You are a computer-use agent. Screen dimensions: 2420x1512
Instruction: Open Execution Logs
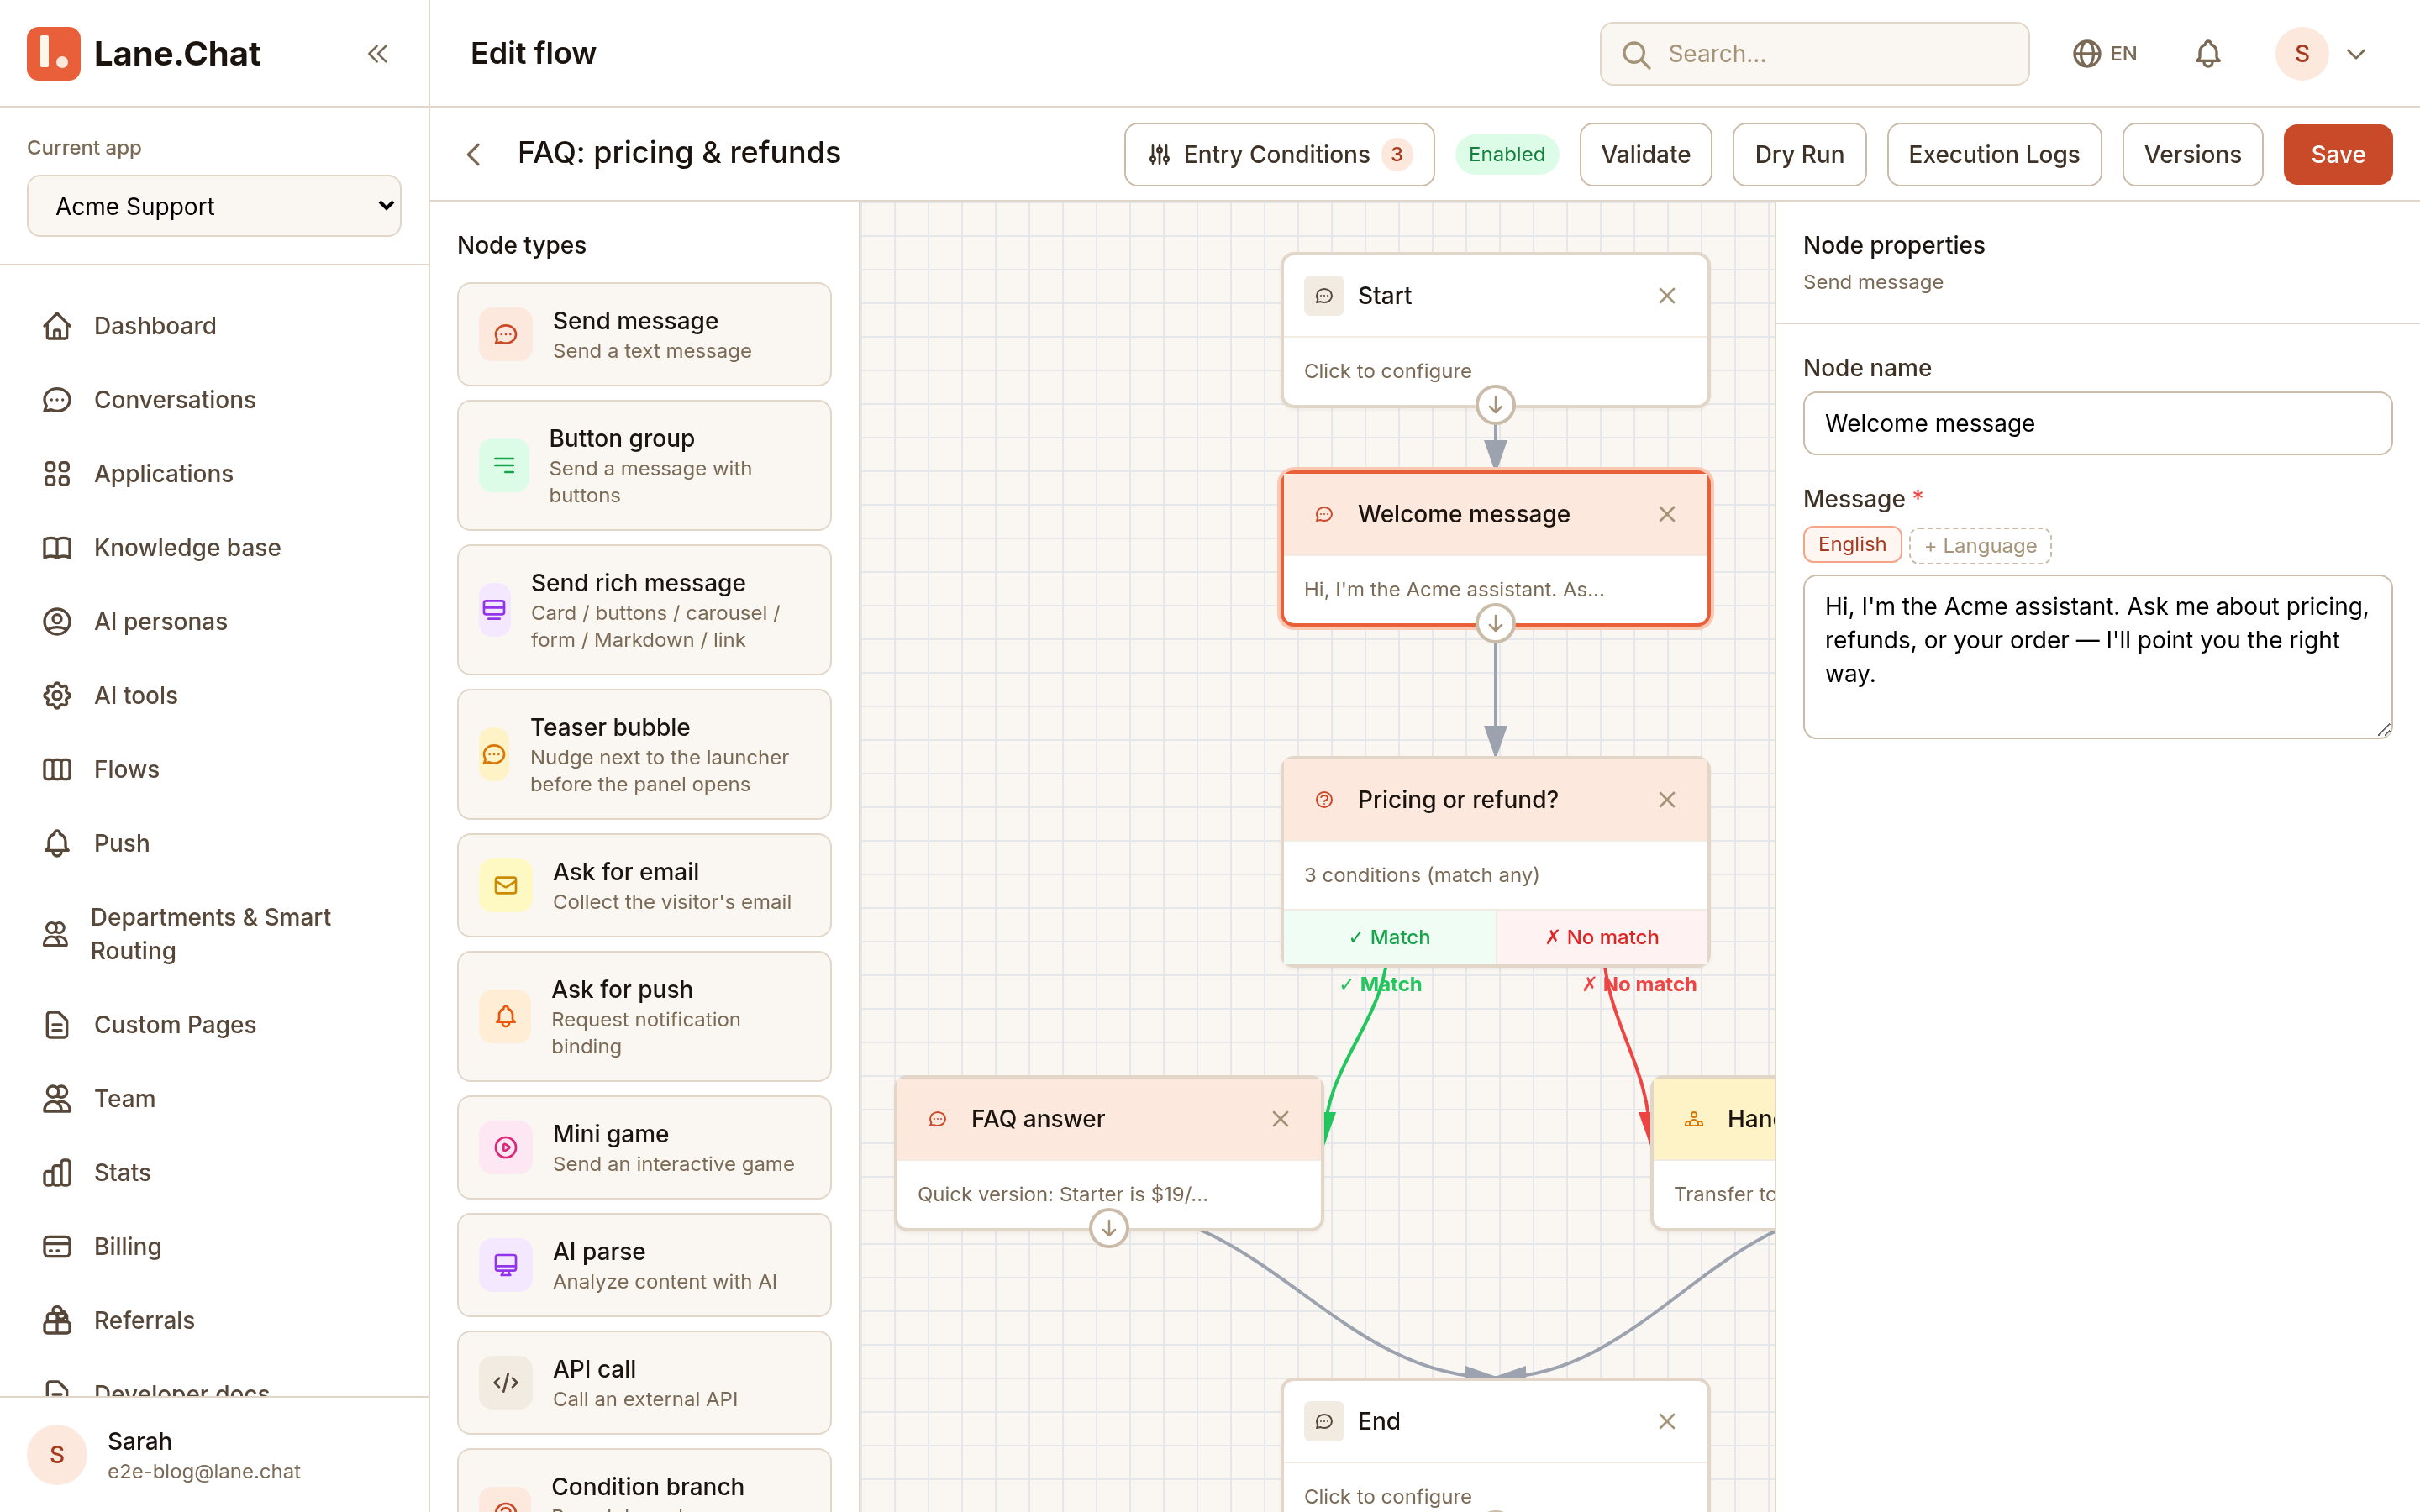pos(1993,154)
